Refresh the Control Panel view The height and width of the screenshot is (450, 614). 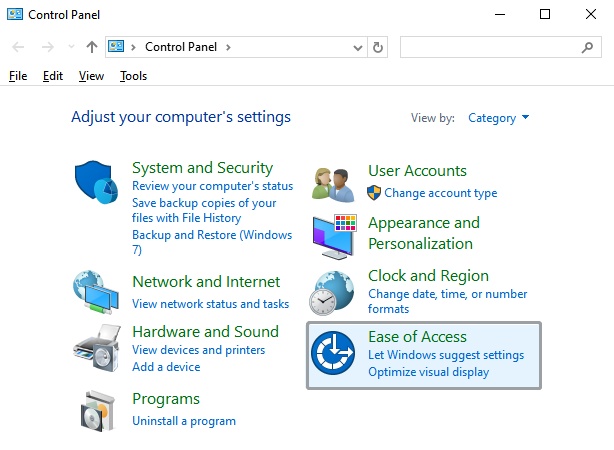point(377,47)
